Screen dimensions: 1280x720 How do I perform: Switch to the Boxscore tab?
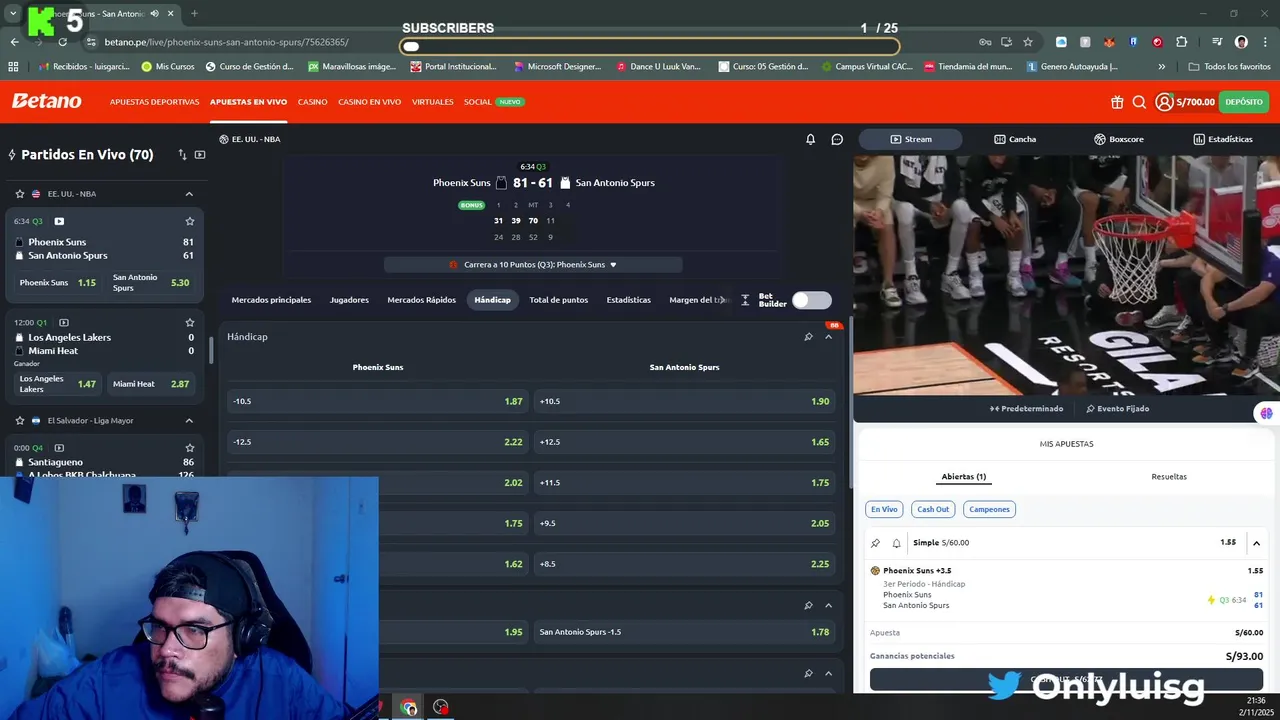click(x=1119, y=139)
